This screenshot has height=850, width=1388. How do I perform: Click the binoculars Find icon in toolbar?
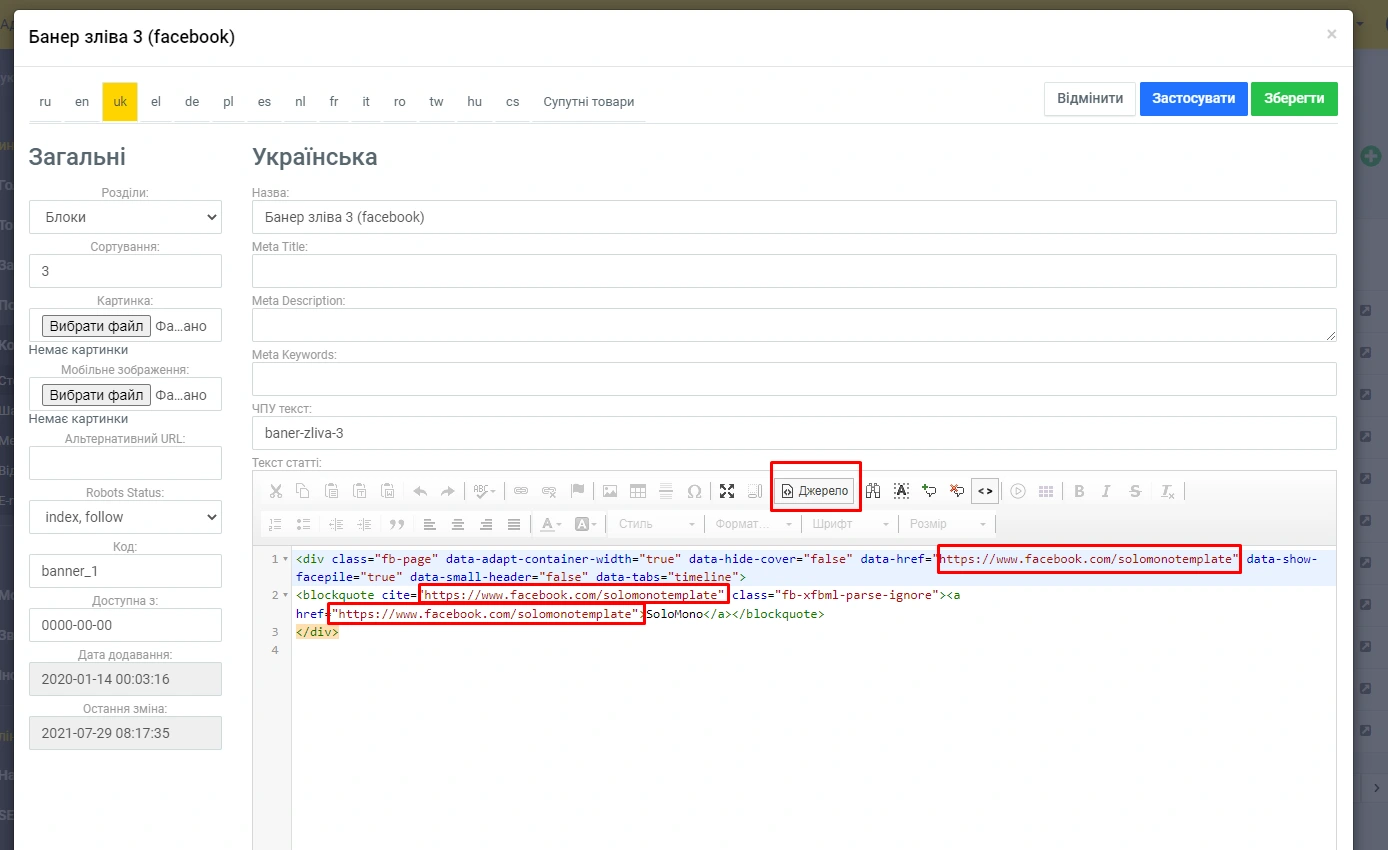(872, 491)
